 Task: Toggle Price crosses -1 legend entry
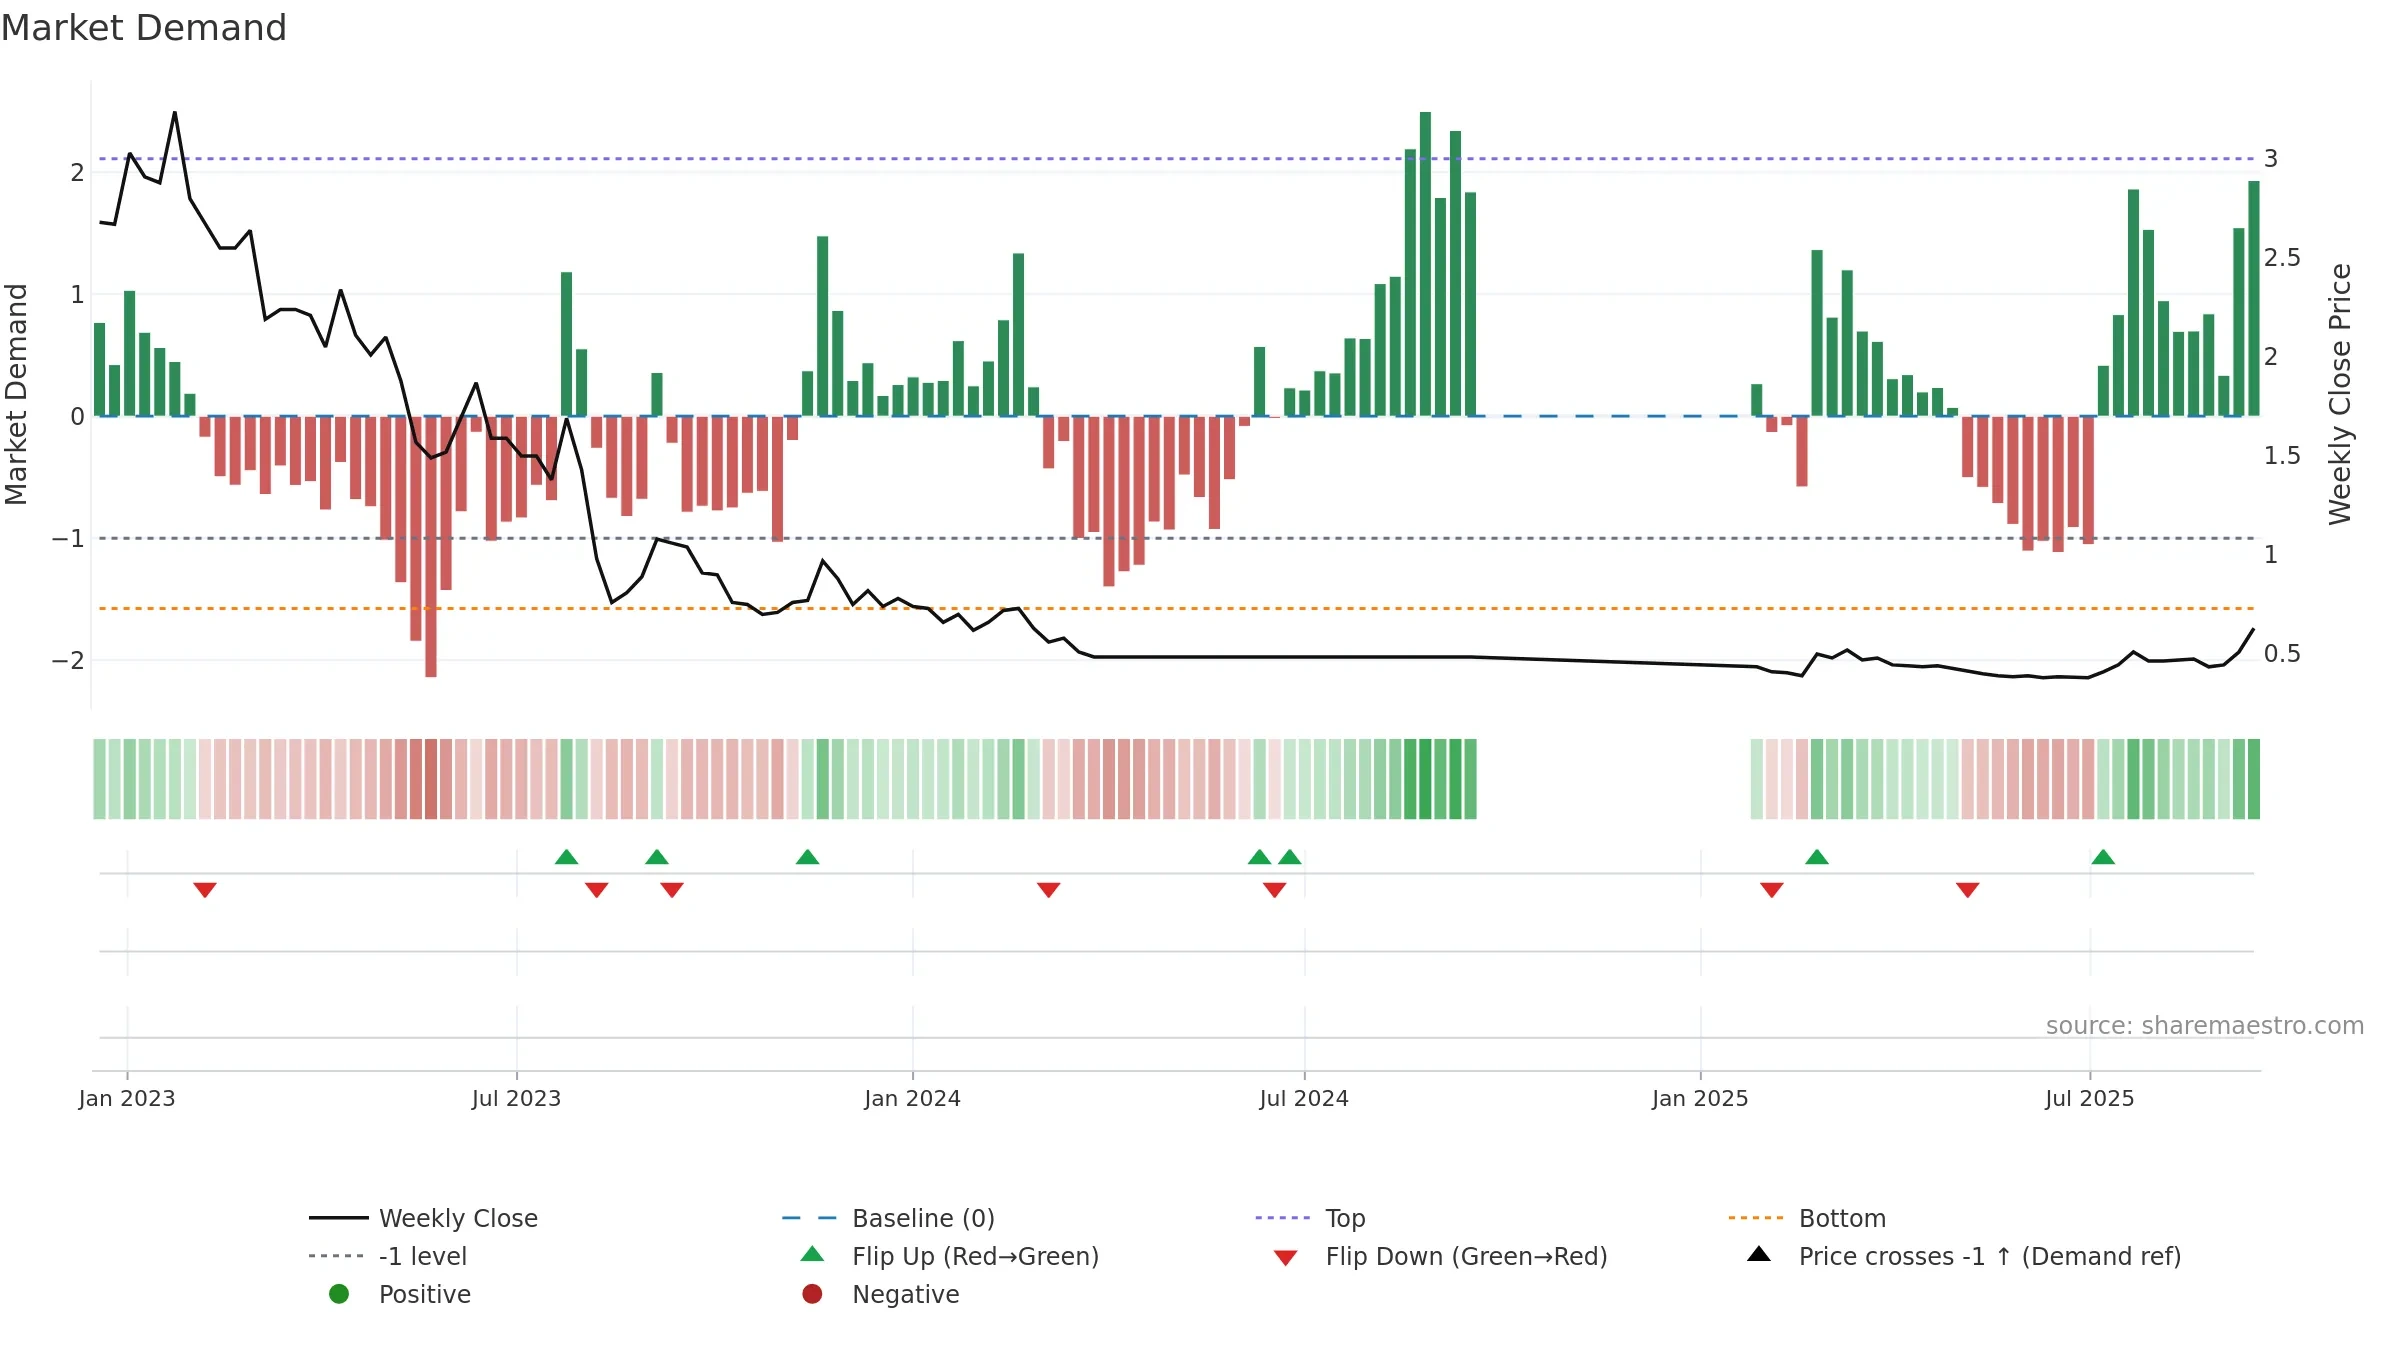[1964, 1256]
